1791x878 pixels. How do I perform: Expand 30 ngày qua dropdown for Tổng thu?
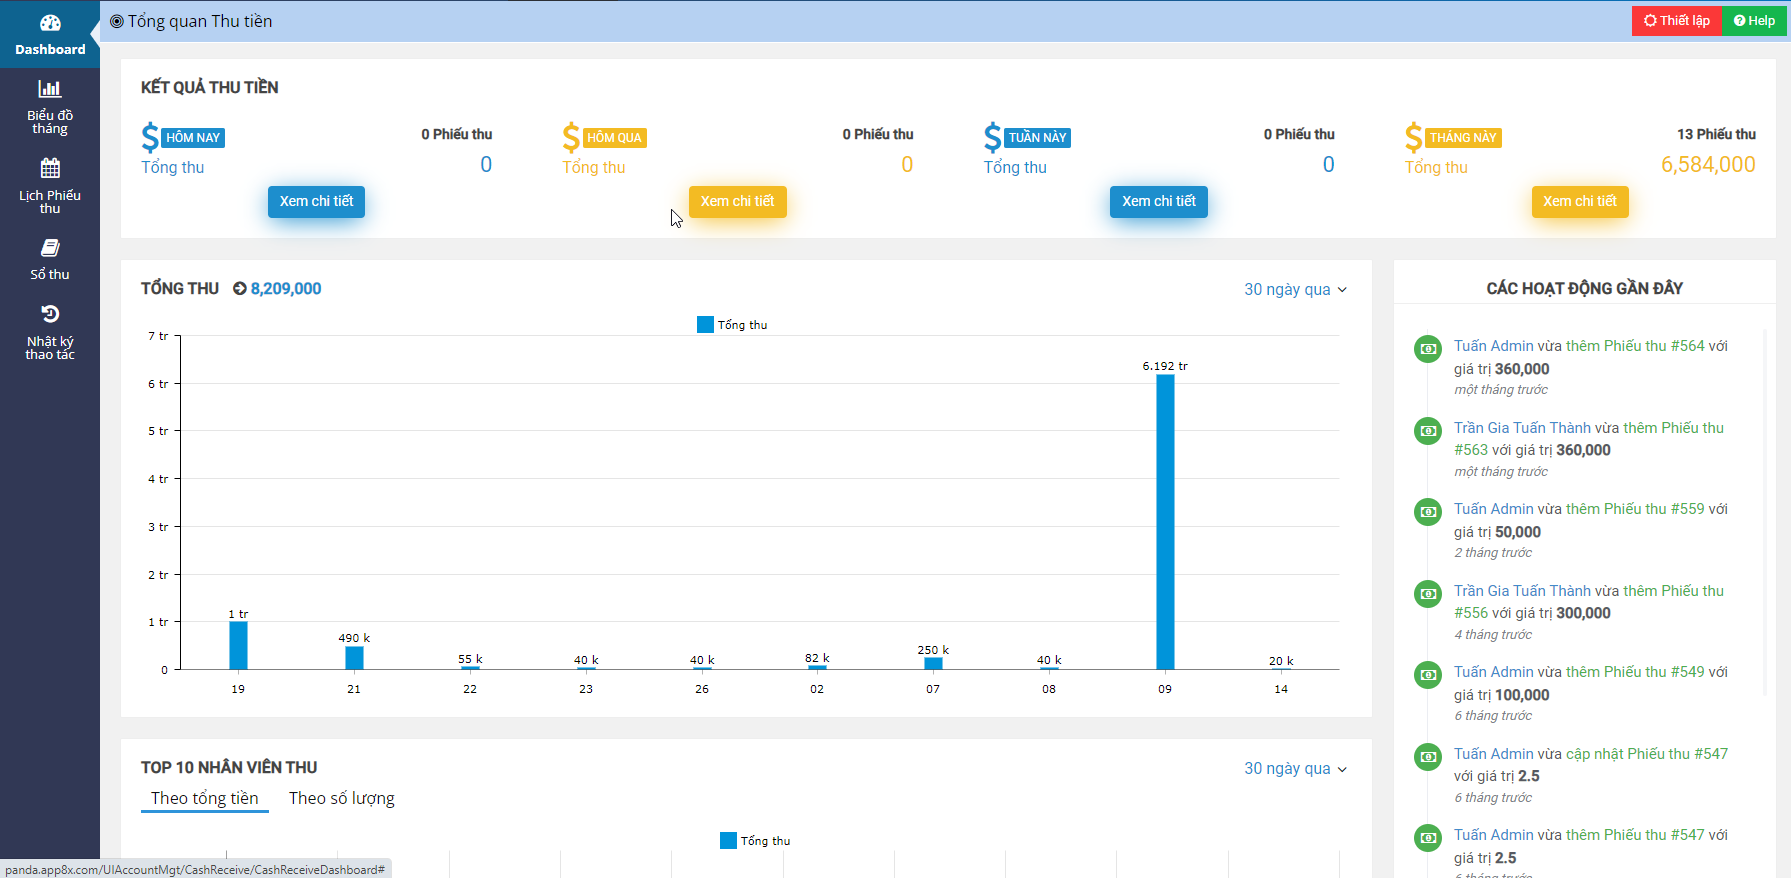click(1295, 289)
